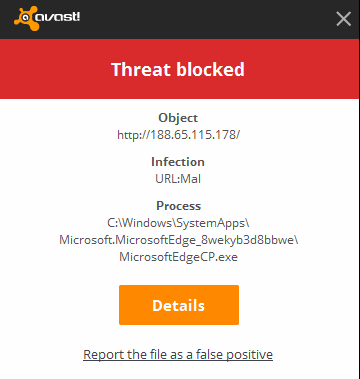The height and width of the screenshot is (379, 360).
Task: Click the Process label
Action: tap(178, 206)
